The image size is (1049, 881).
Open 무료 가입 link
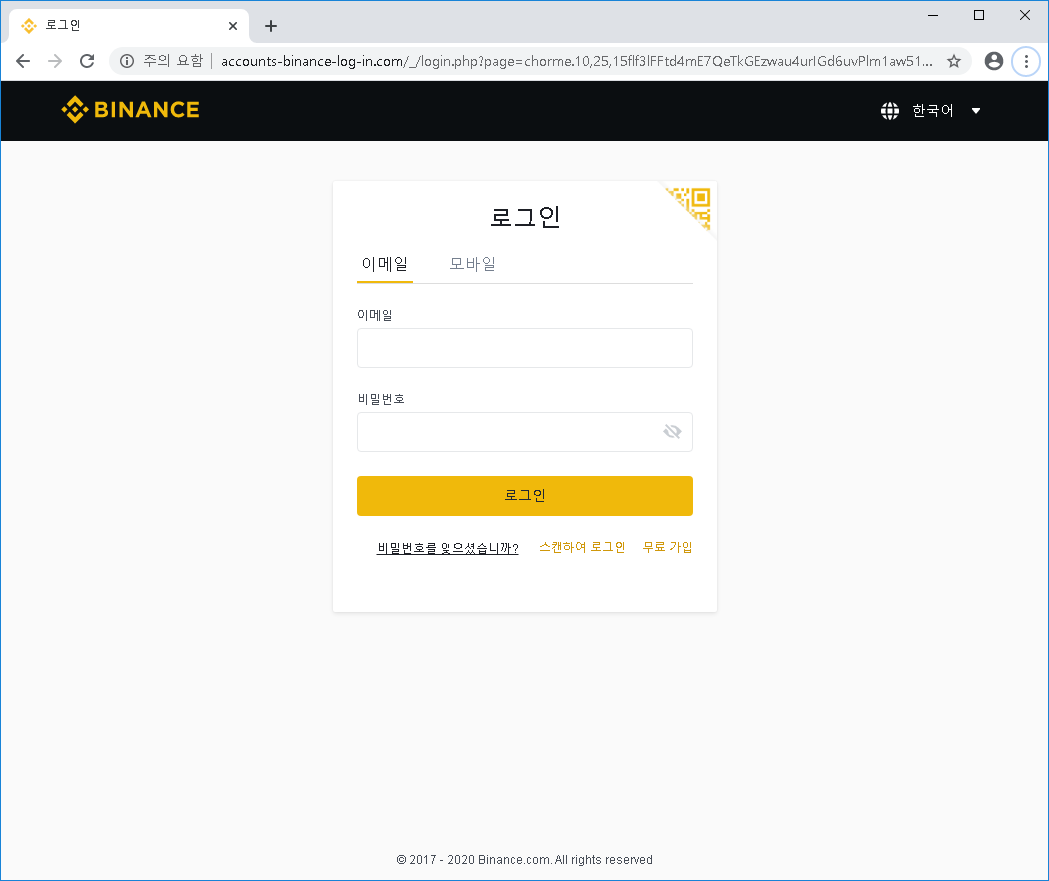click(667, 547)
